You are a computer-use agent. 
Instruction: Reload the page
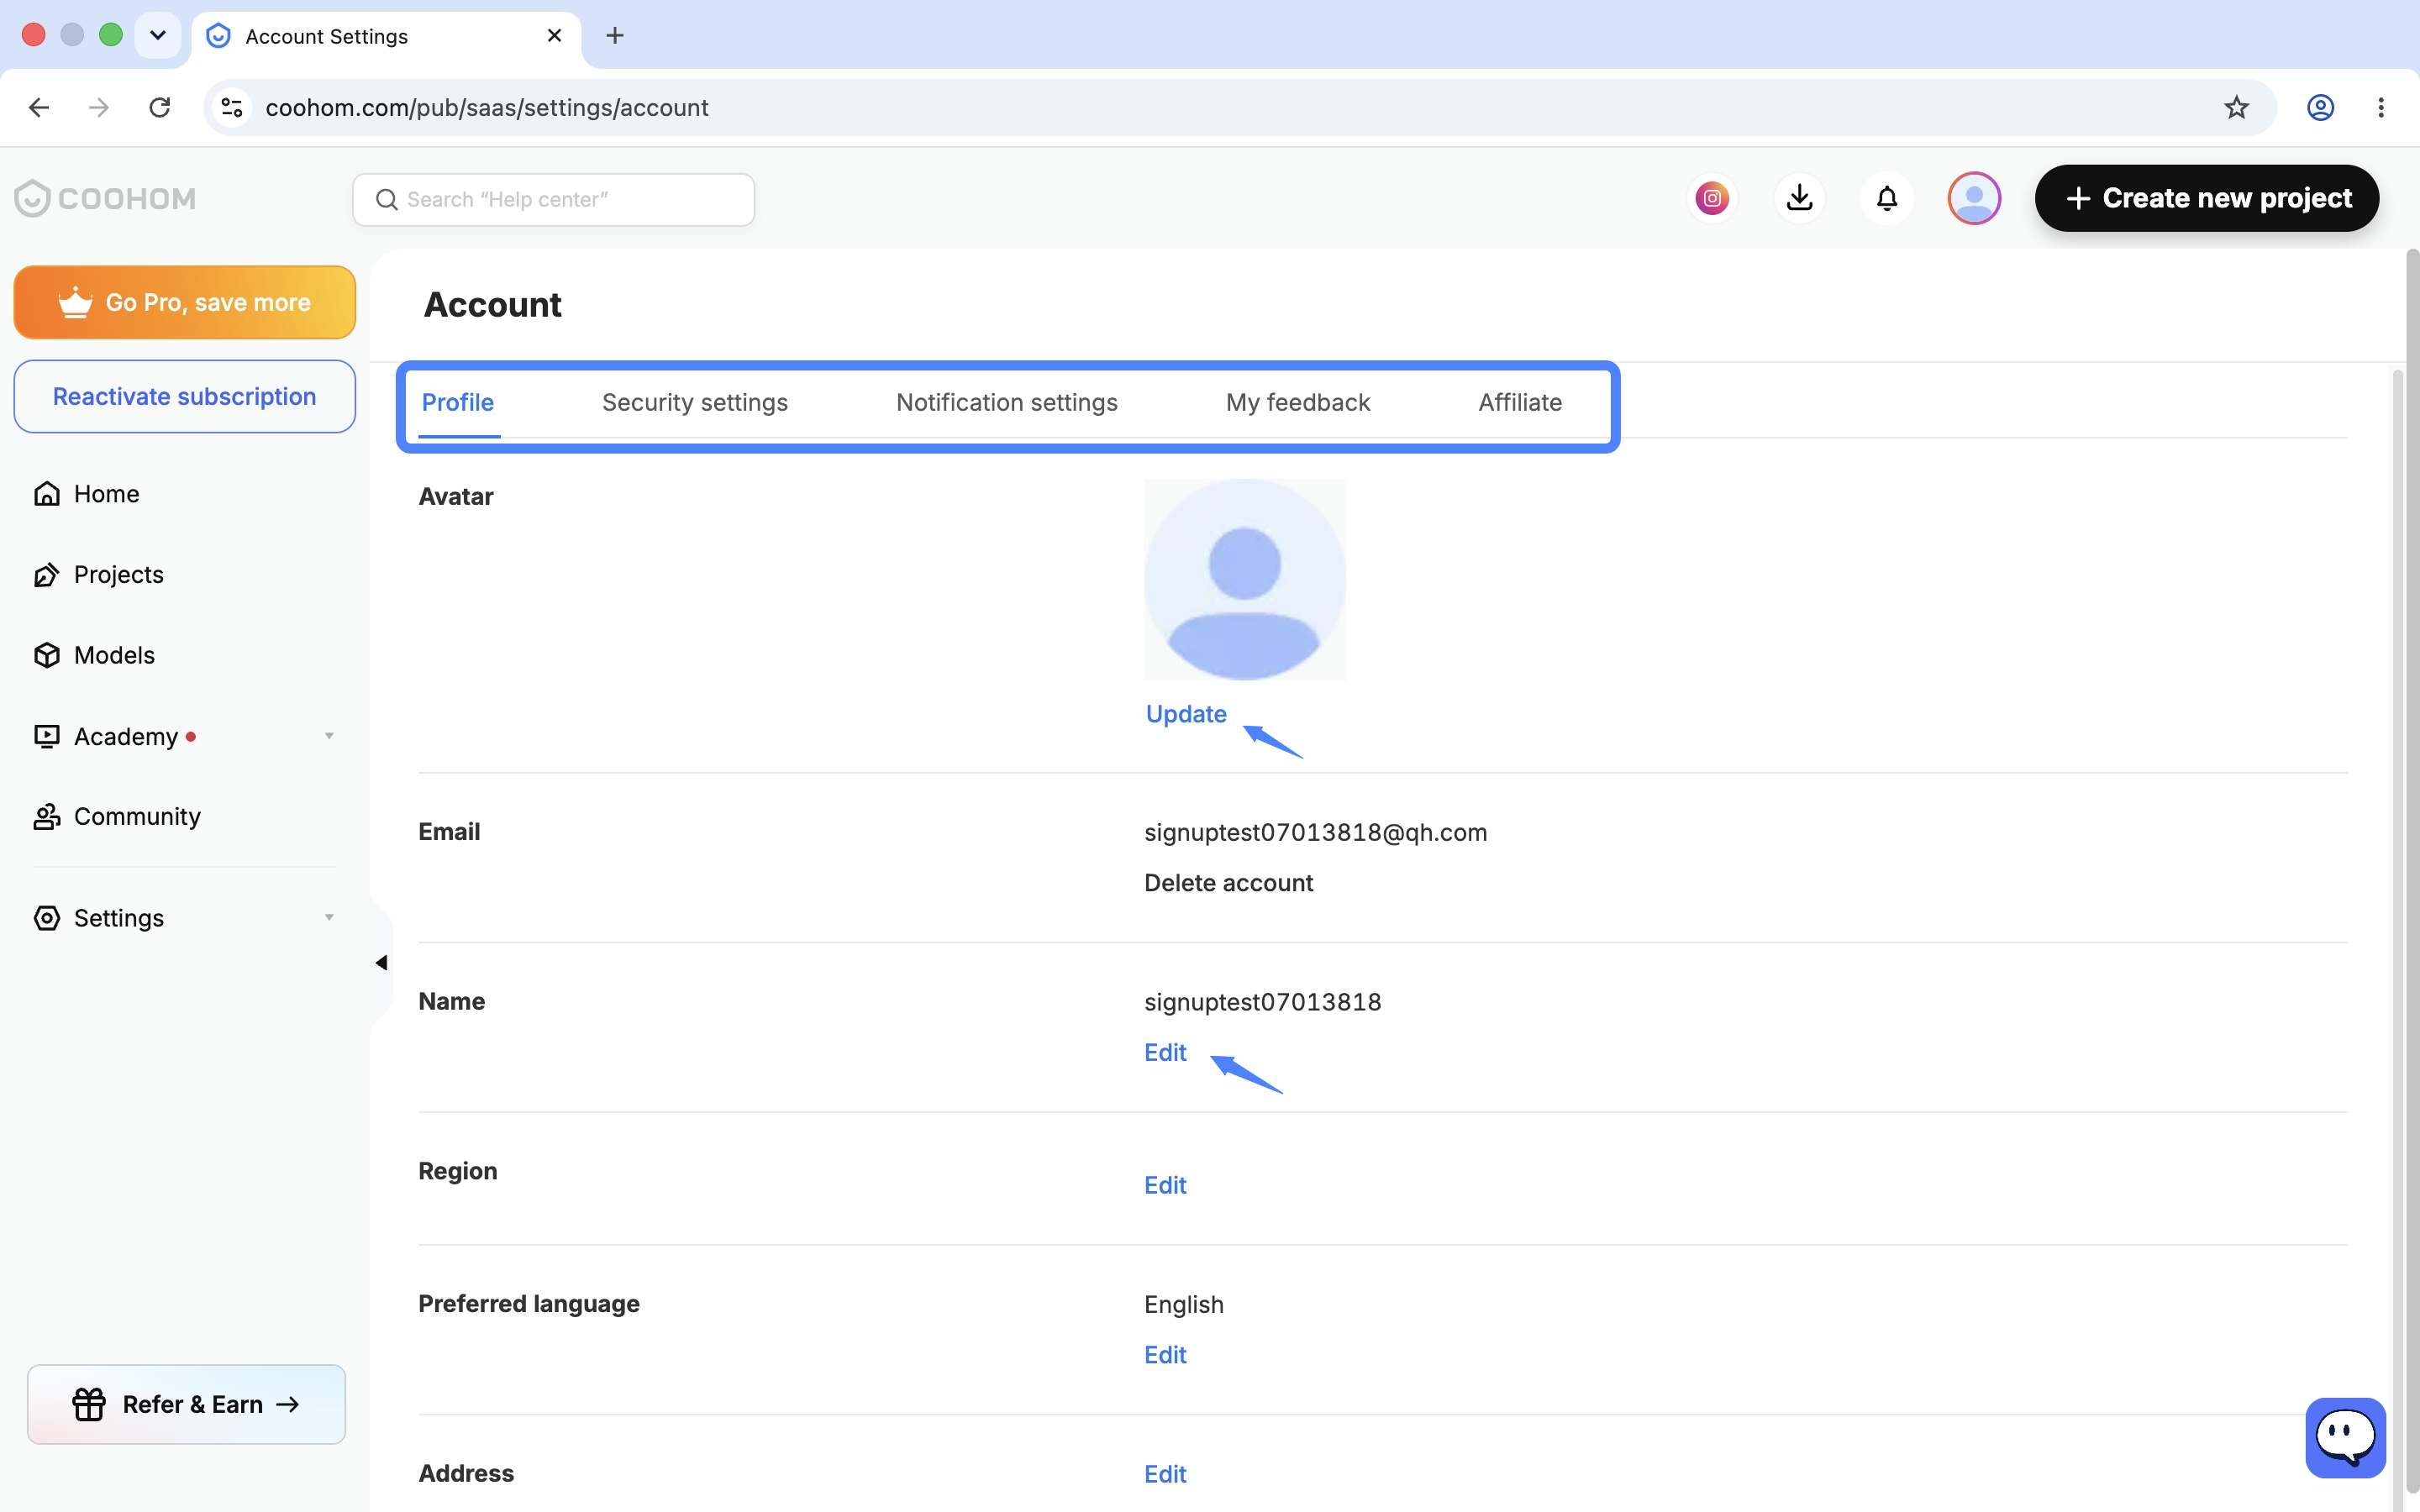[159, 107]
